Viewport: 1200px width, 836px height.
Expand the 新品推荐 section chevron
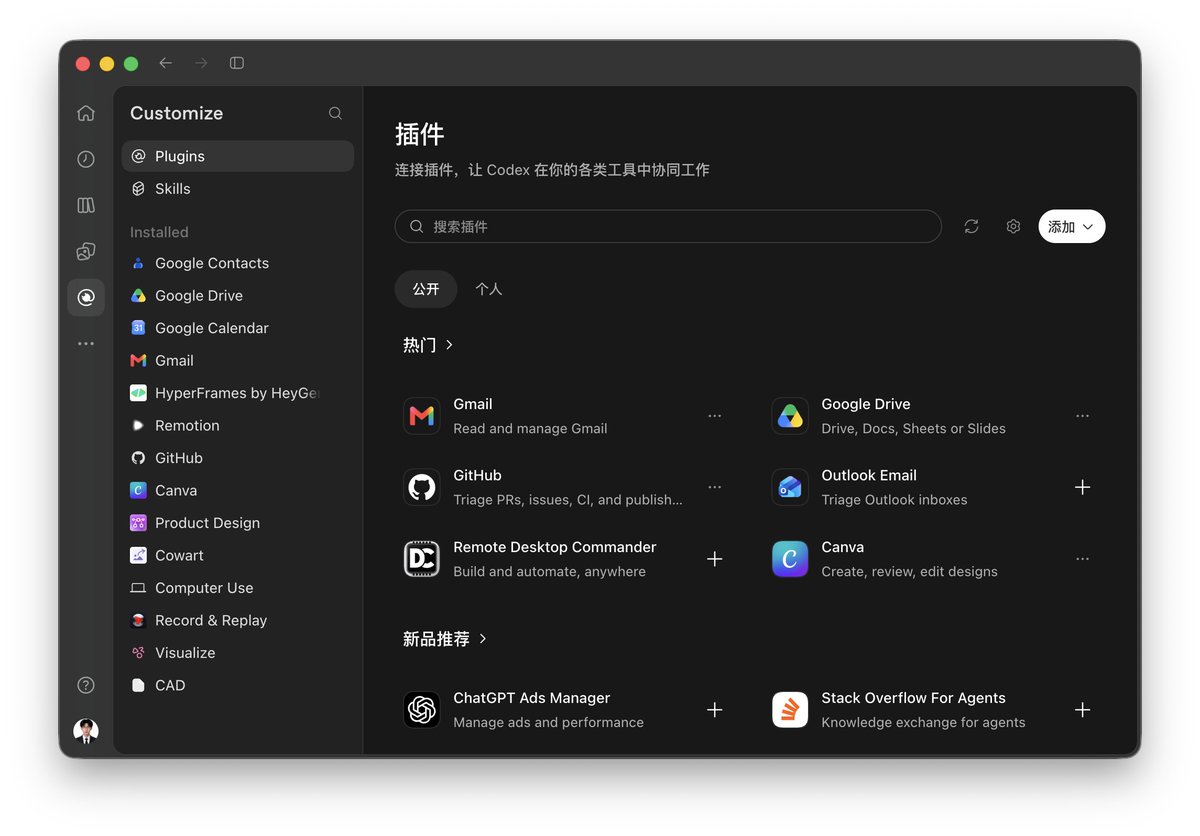coord(483,638)
